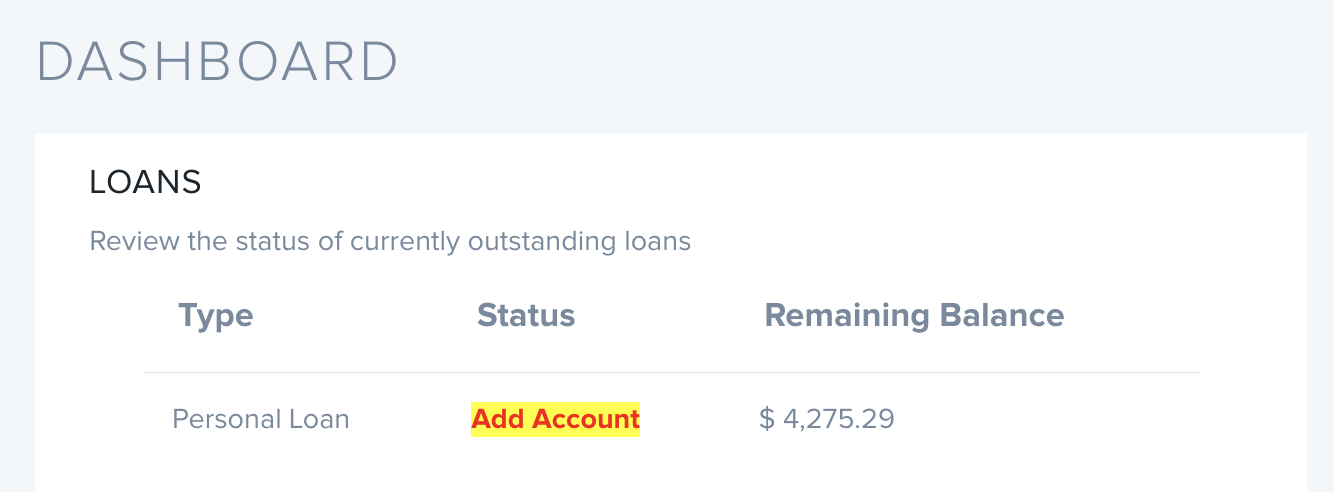Click the highlighted Add Account link
The height and width of the screenshot is (492, 1334).
tap(555, 419)
